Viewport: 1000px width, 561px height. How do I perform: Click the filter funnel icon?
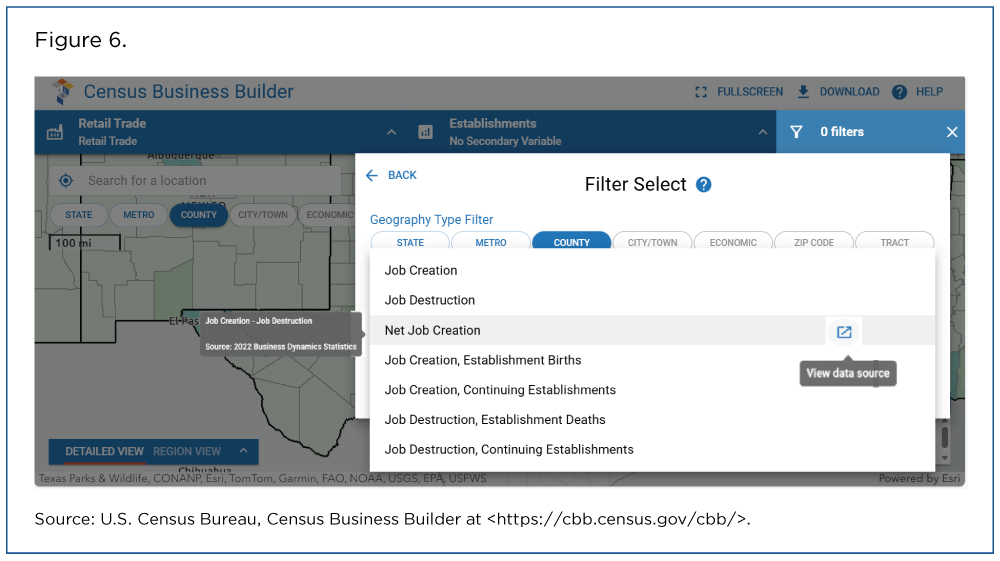point(796,132)
